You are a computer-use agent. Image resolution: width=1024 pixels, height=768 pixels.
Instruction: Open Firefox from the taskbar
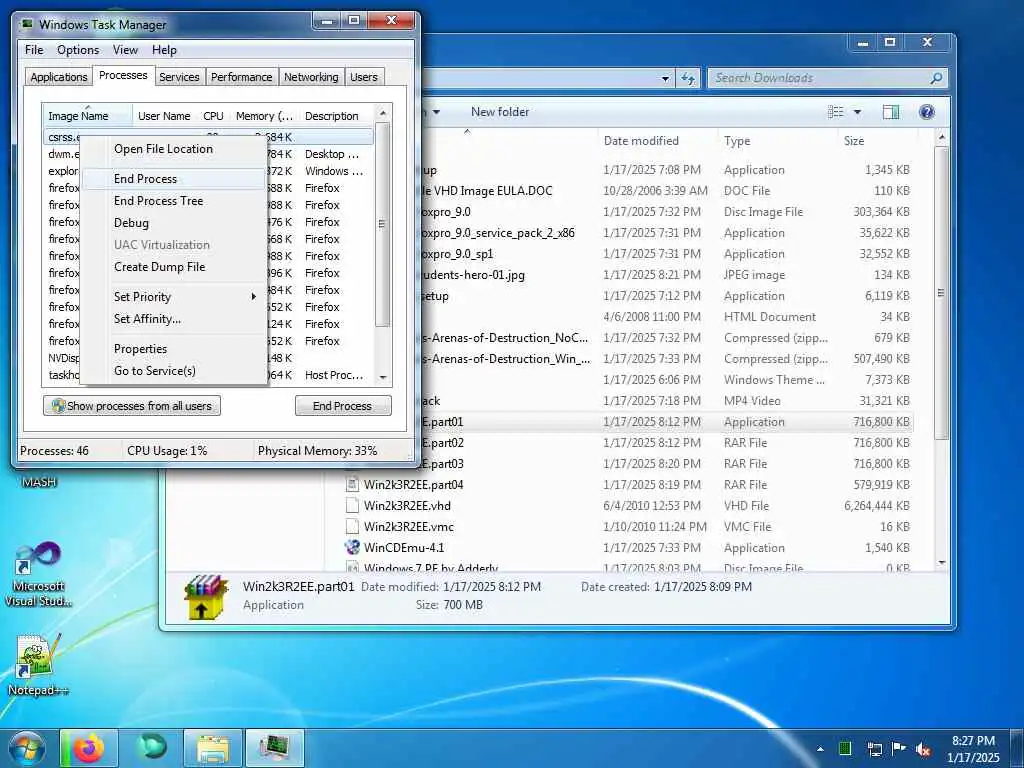click(x=89, y=748)
